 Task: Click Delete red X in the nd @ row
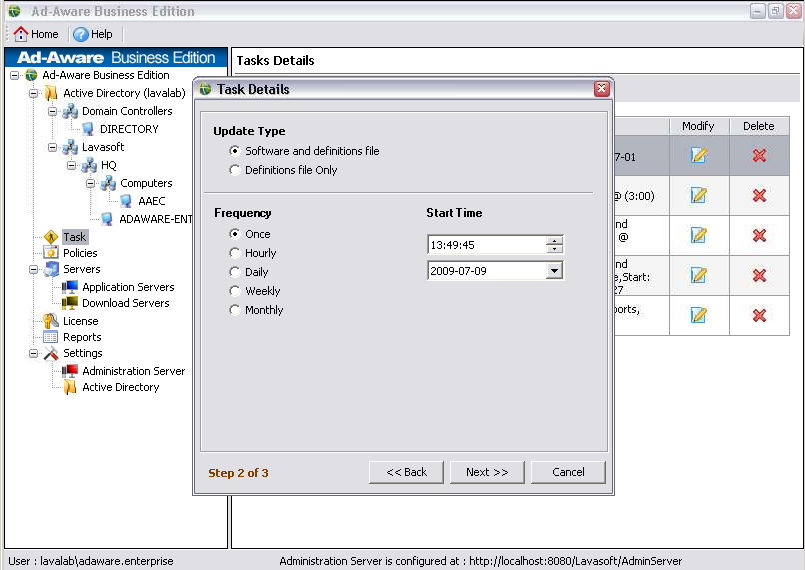click(759, 235)
